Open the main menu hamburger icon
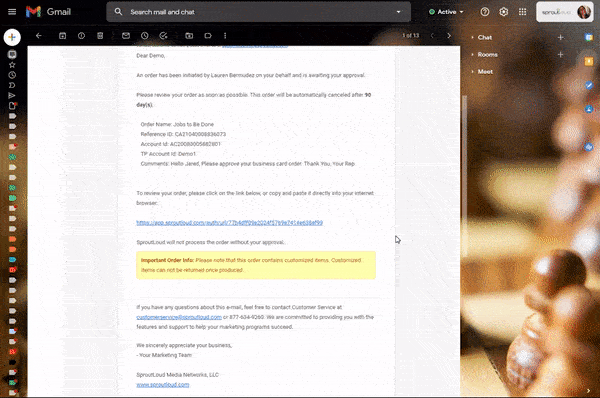 tap(12, 12)
